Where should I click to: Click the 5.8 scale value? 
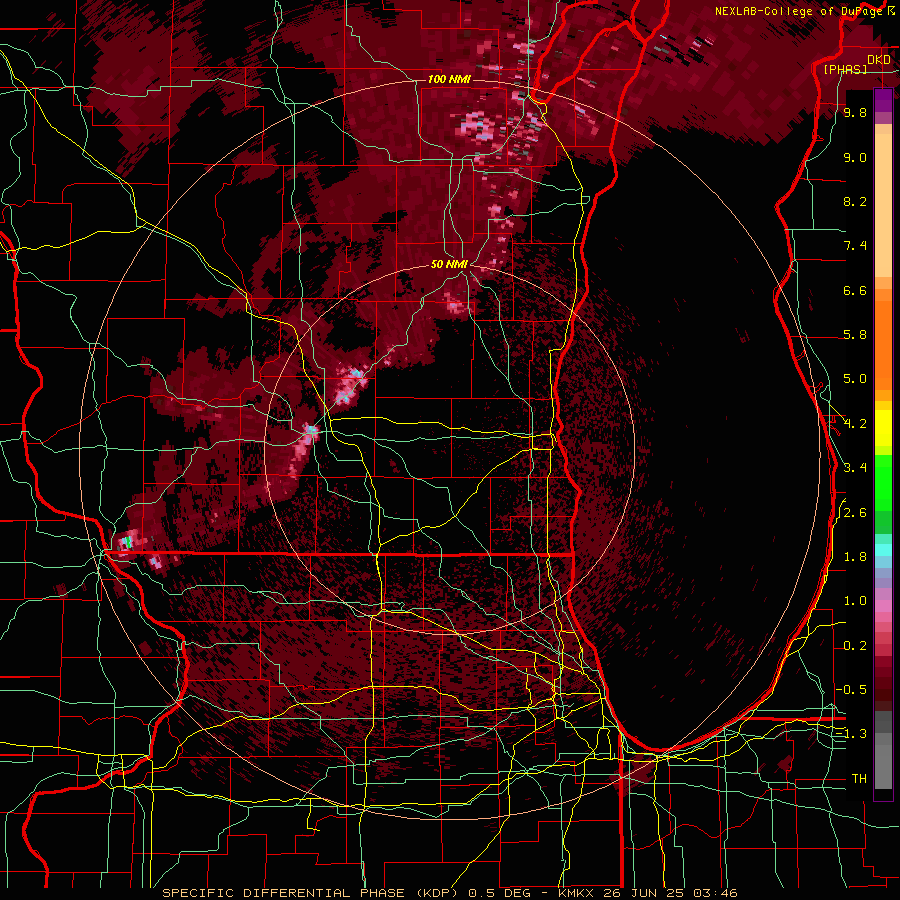(x=855, y=335)
